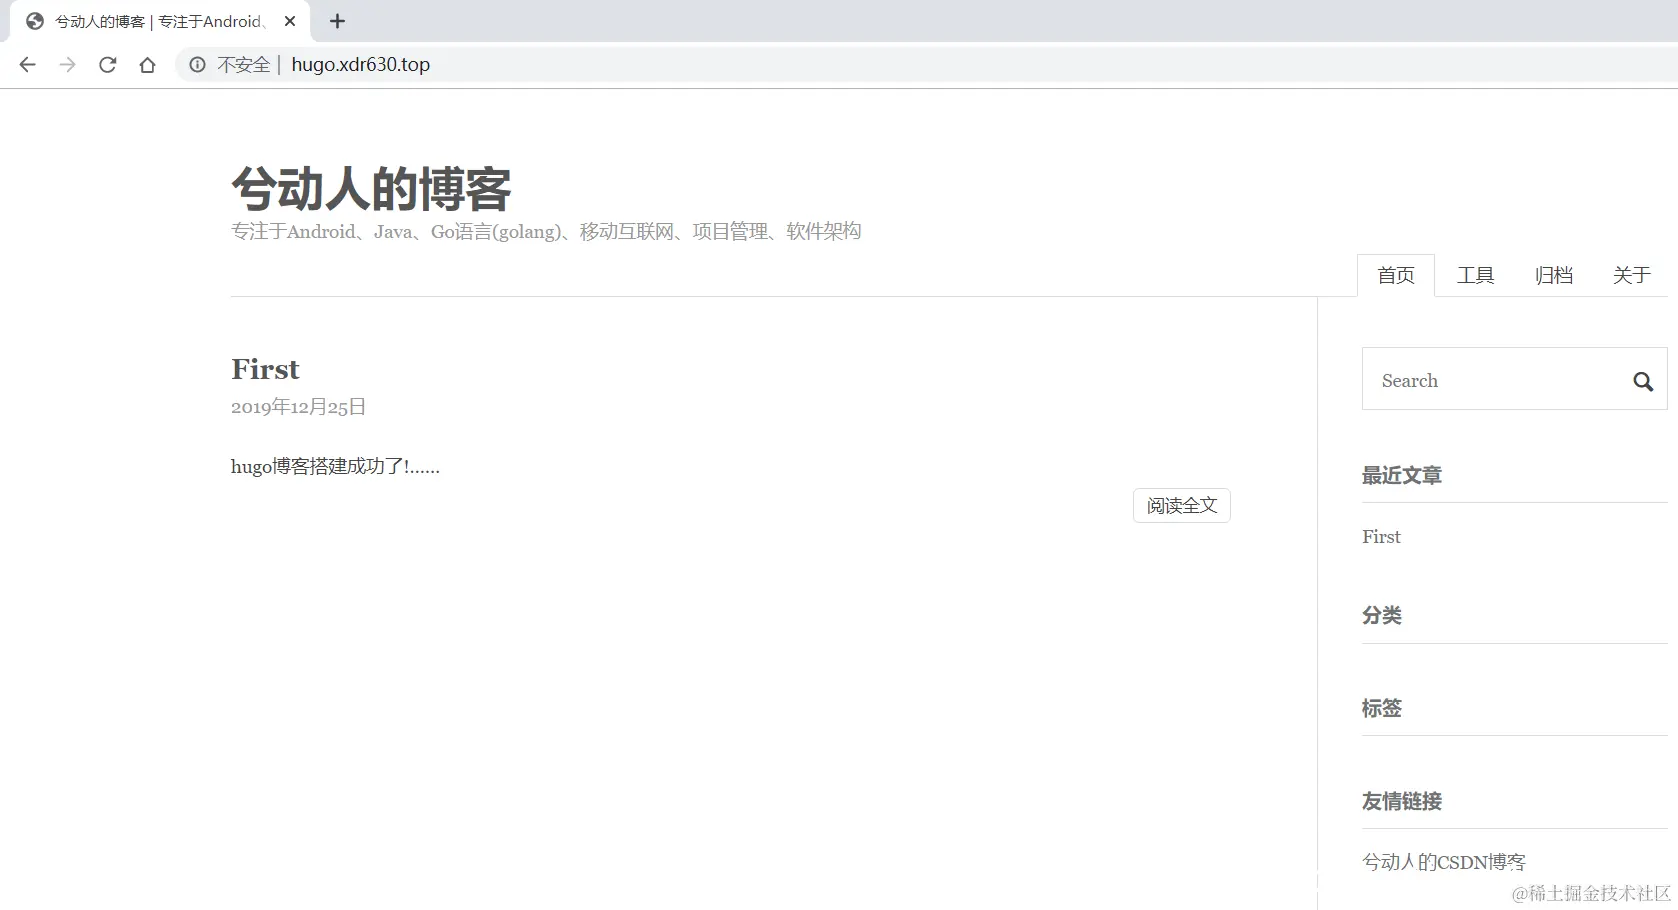The image size is (1678, 910).
Task: Switch to the 首页 nav item
Action: 1395,275
